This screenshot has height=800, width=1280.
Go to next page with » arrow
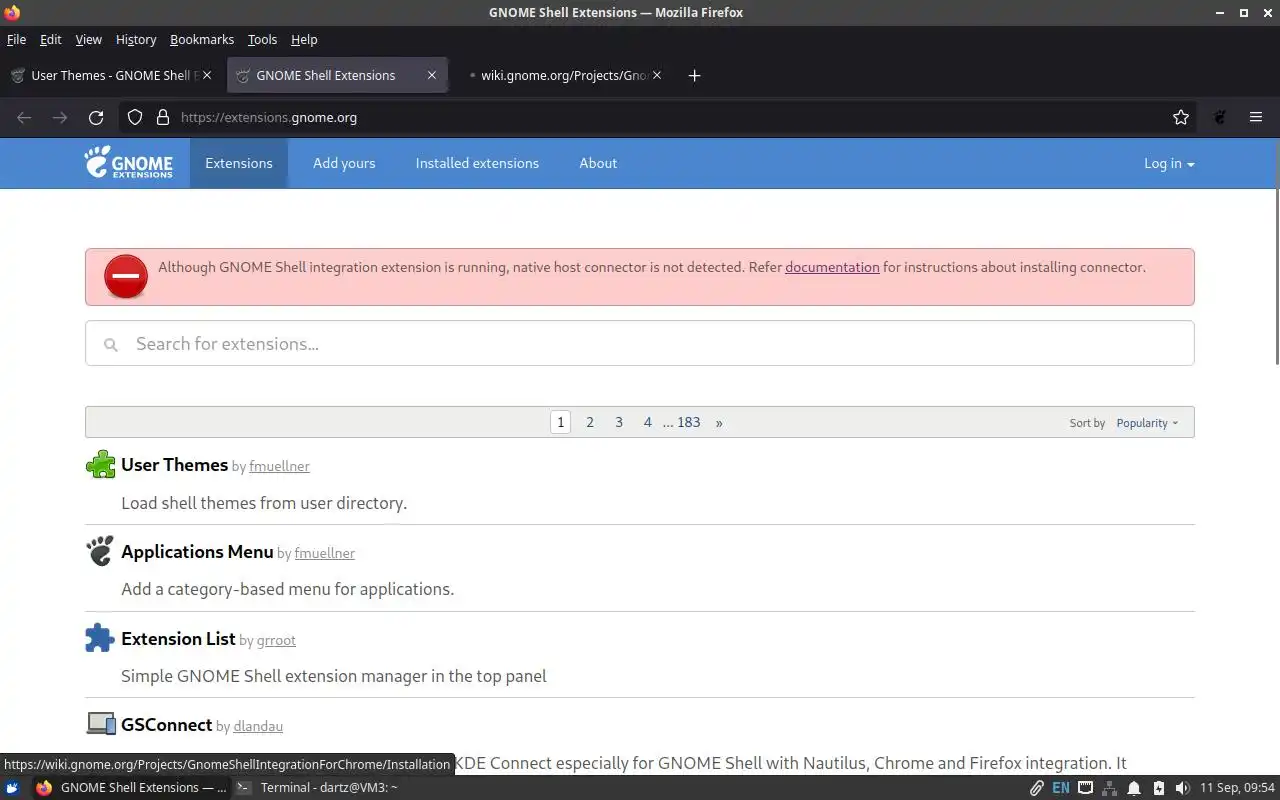[x=719, y=422]
